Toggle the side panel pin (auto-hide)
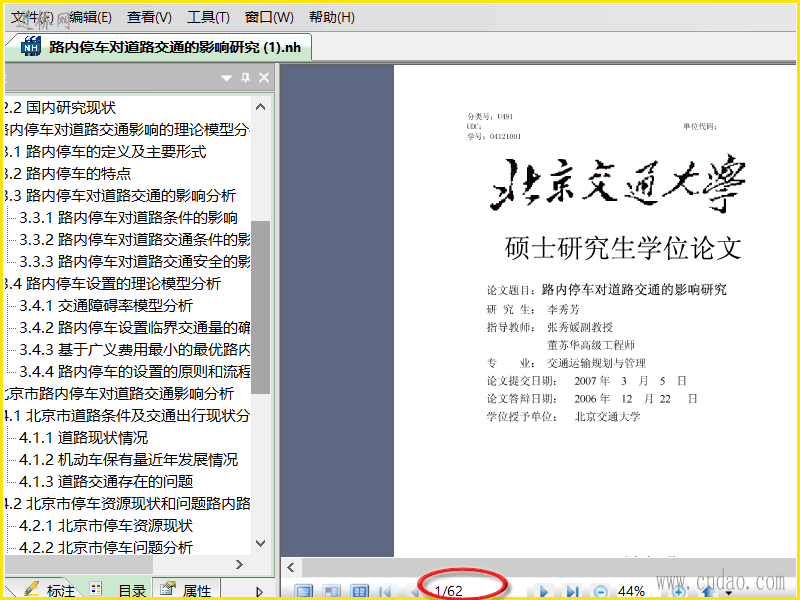Image resolution: width=800 pixels, height=600 pixels. tap(245, 78)
